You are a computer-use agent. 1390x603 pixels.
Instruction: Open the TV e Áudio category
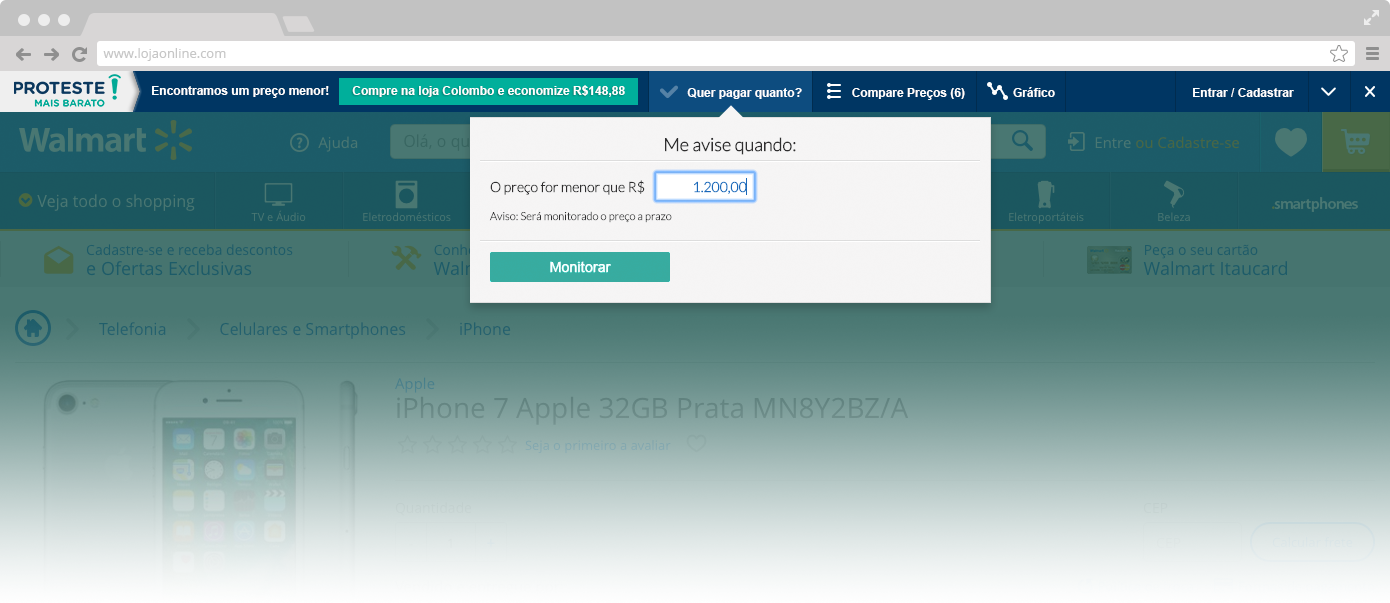278,203
